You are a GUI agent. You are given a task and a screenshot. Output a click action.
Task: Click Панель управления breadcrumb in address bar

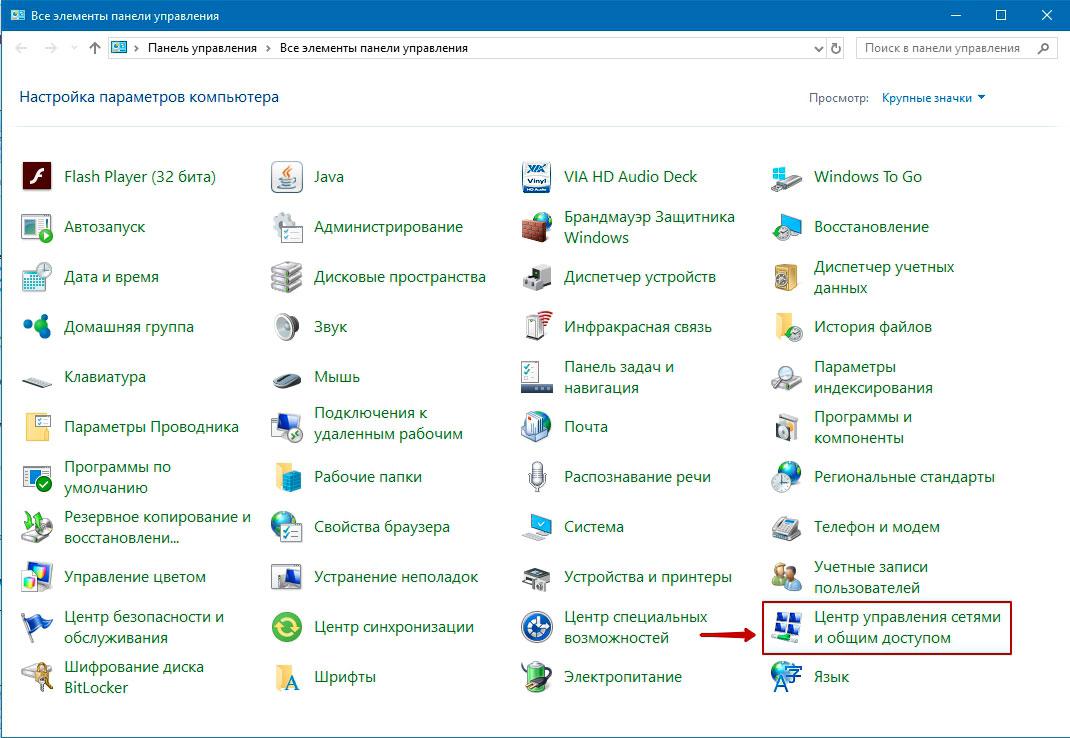[x=202, y=48]
